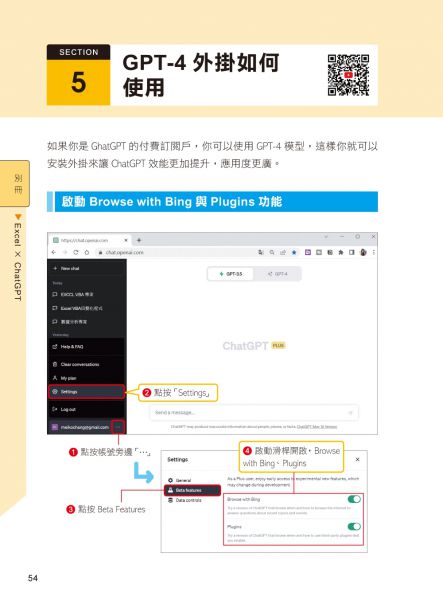Click the home icon in the toolbar
Image resolution: width=443 pixels, height=600 pixels.
pyautogui.click(x=87, y=253)
